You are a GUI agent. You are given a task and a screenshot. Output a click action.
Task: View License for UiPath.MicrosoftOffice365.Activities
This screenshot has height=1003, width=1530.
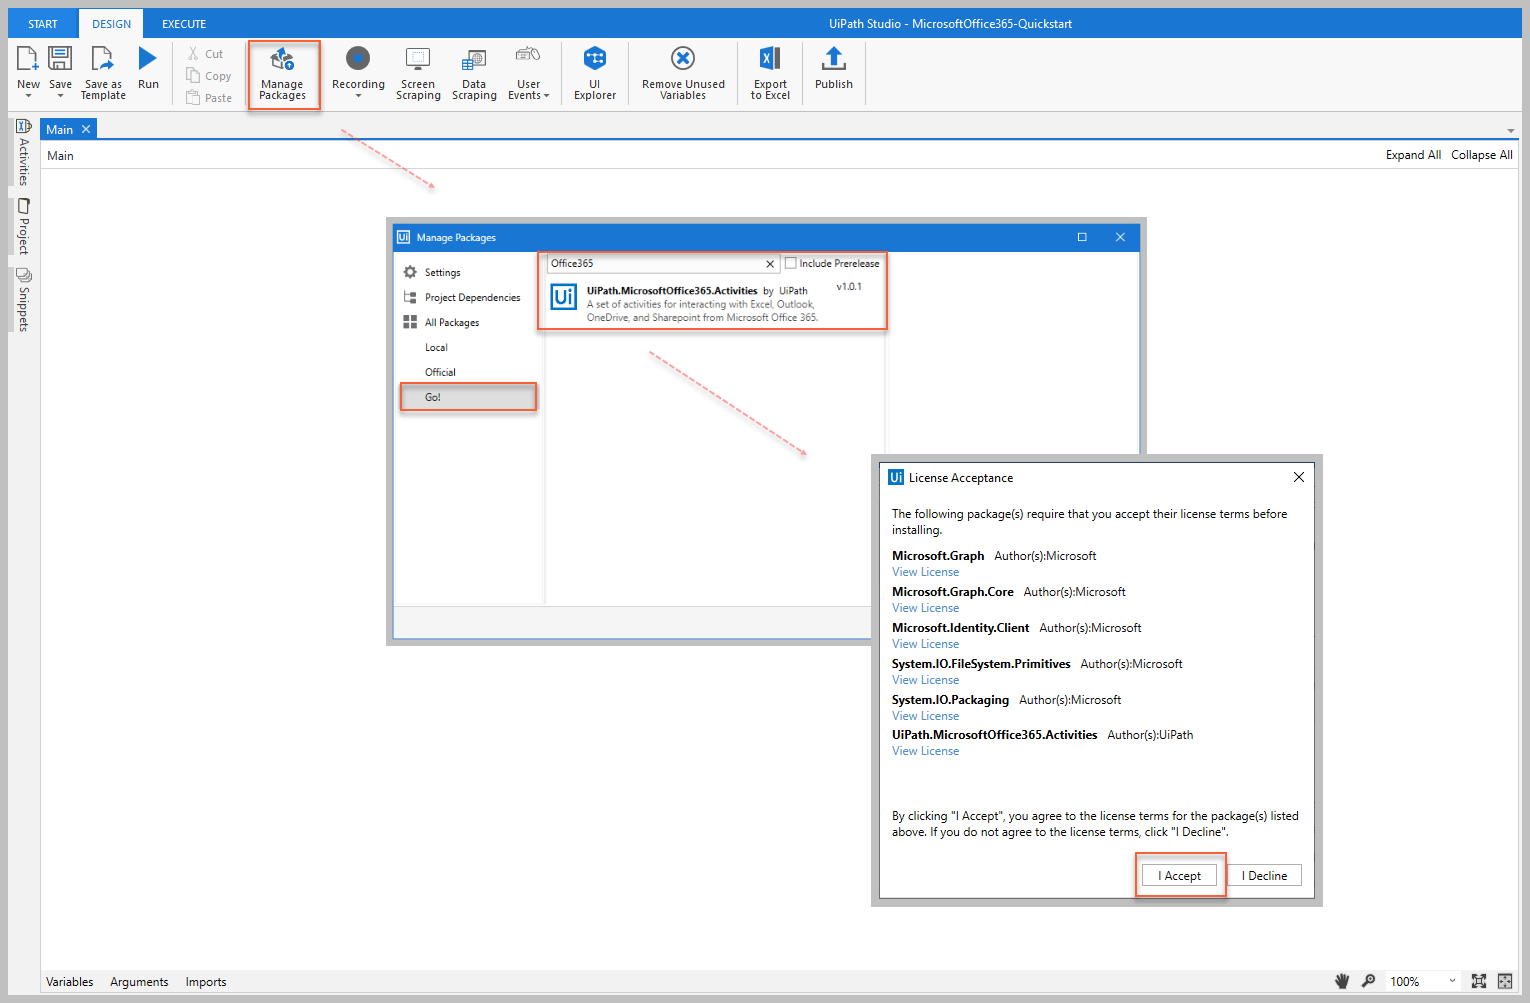click(925, 751)
